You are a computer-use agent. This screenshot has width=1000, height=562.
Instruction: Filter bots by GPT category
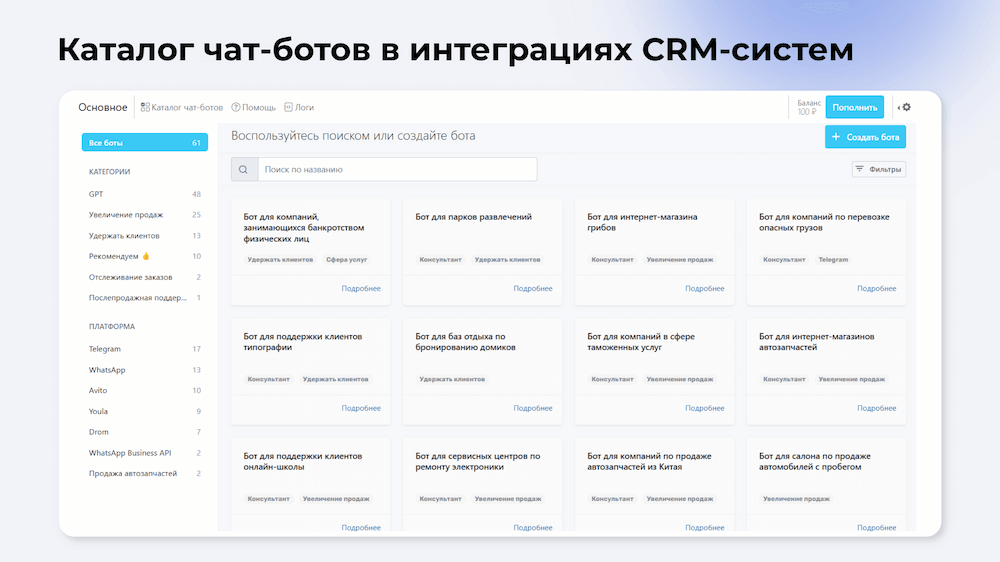[96, 194]
